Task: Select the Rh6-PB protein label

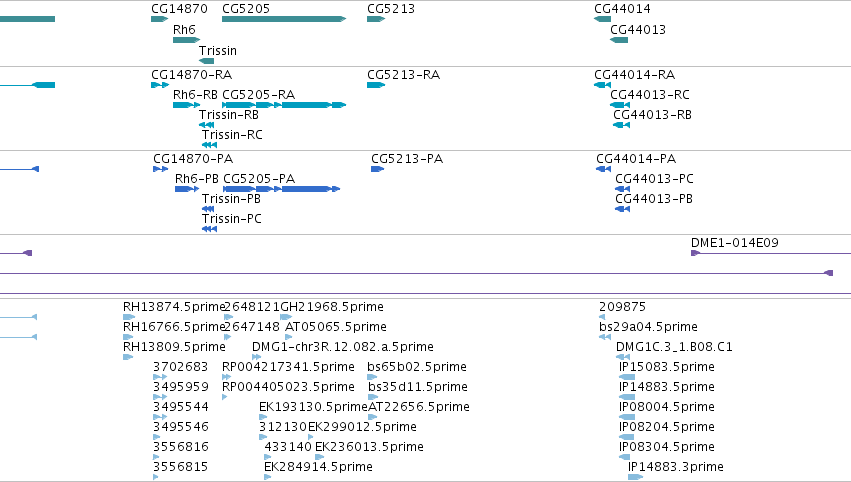Action: click(x=196, y=179)
